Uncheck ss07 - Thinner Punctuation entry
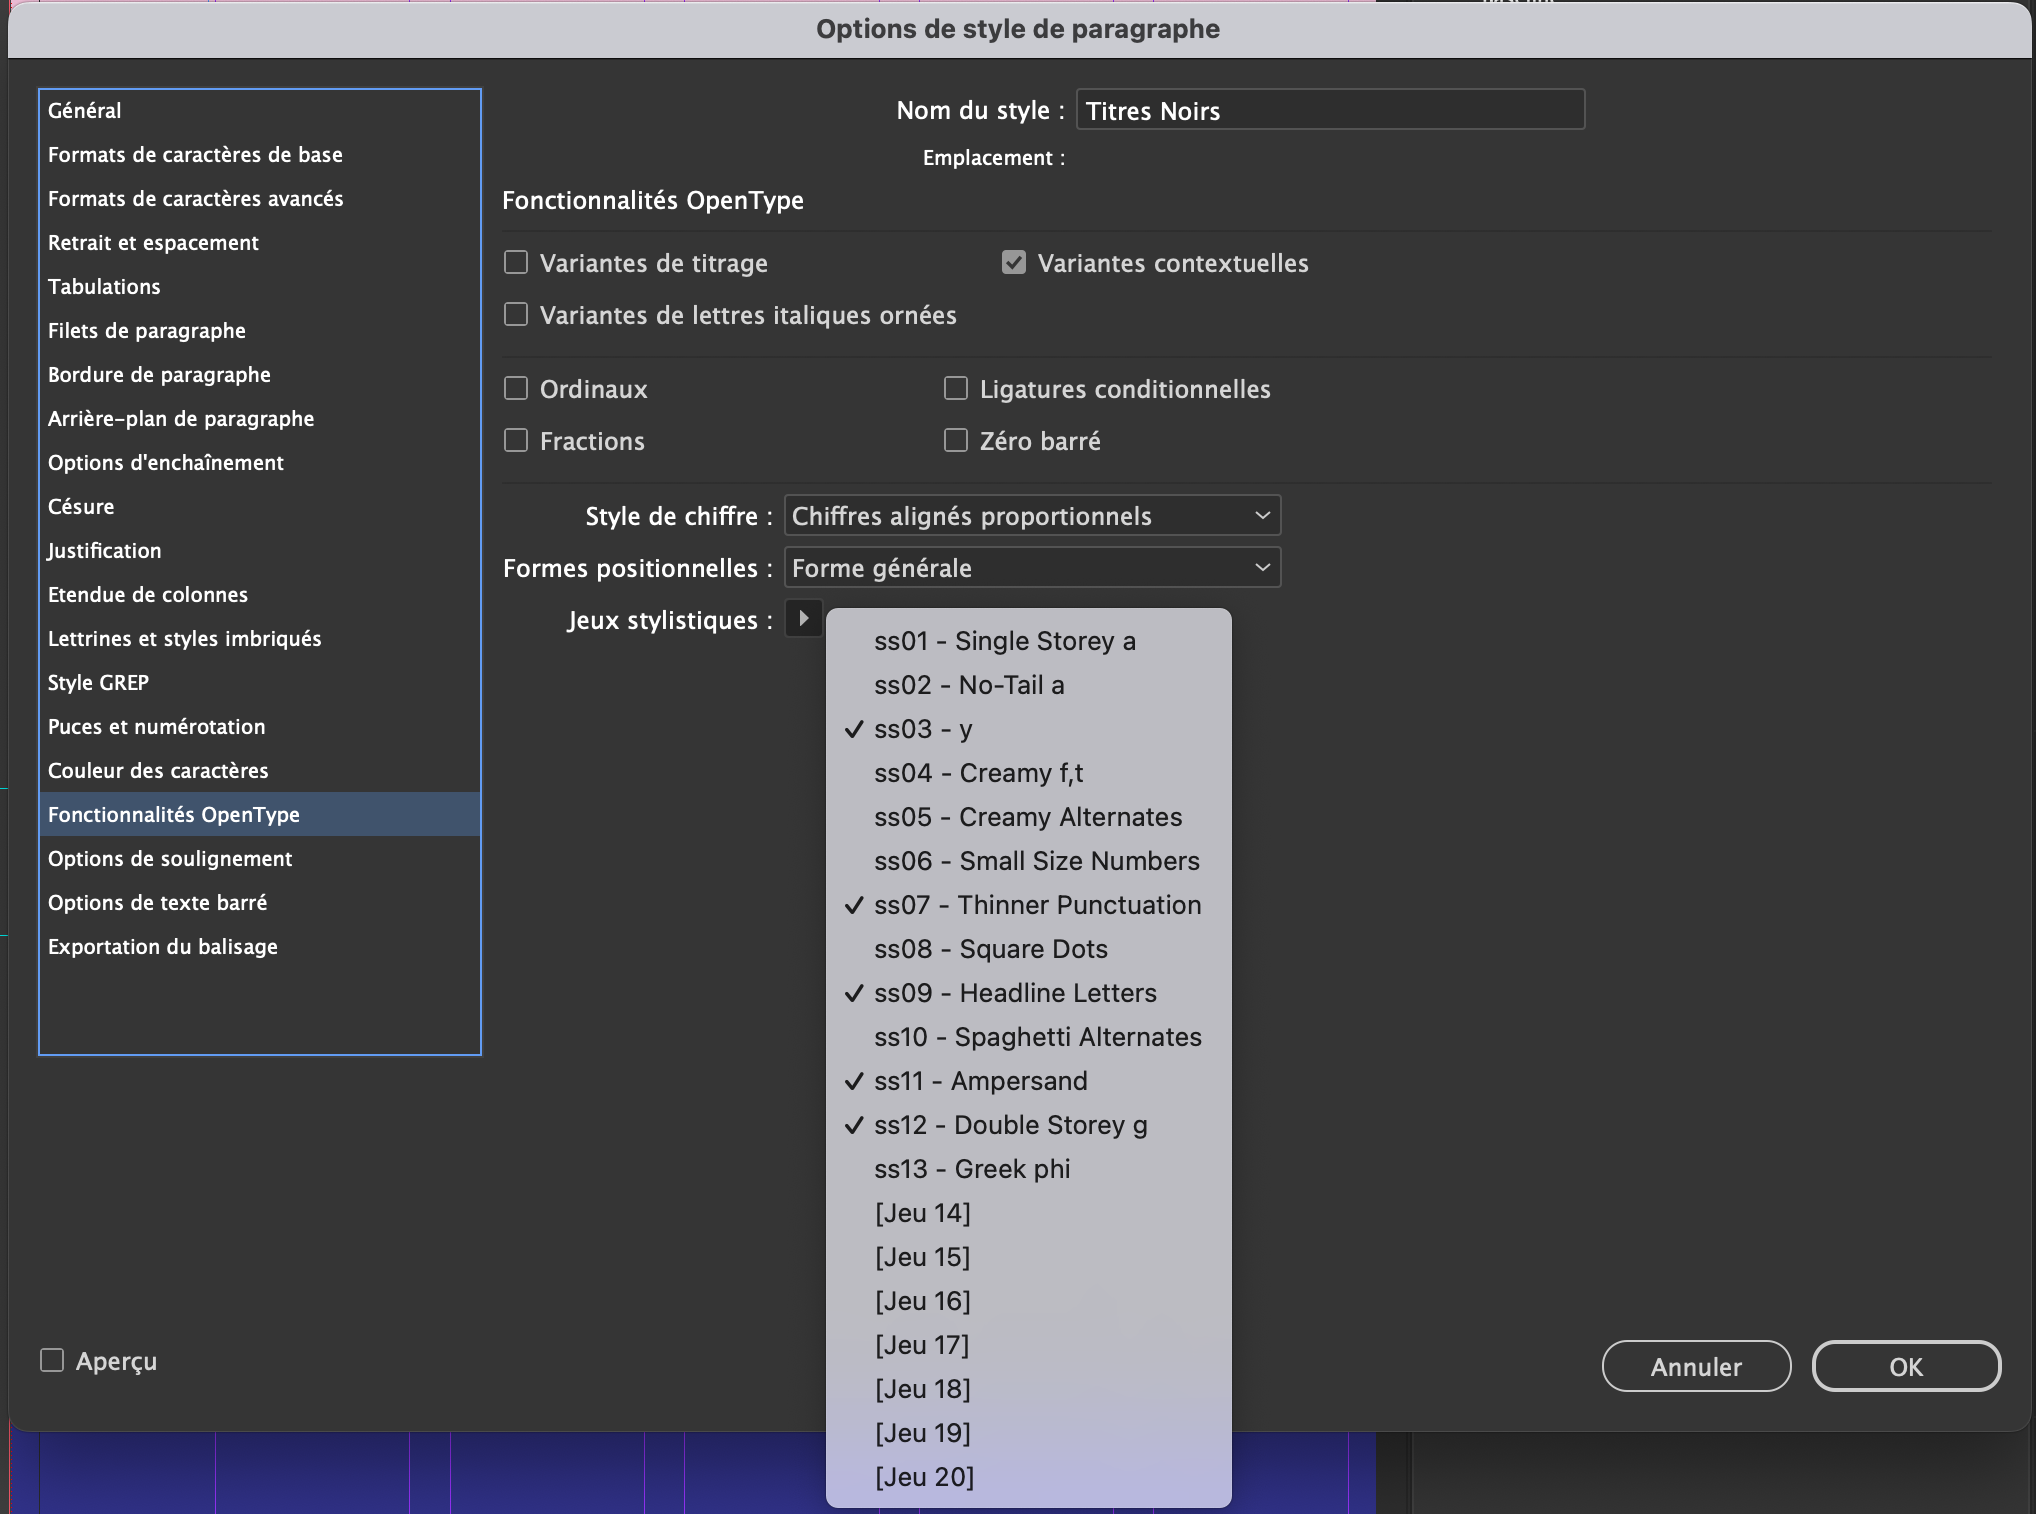The height and width of the screenshot is (1514, 2036). coord(1037,905)
